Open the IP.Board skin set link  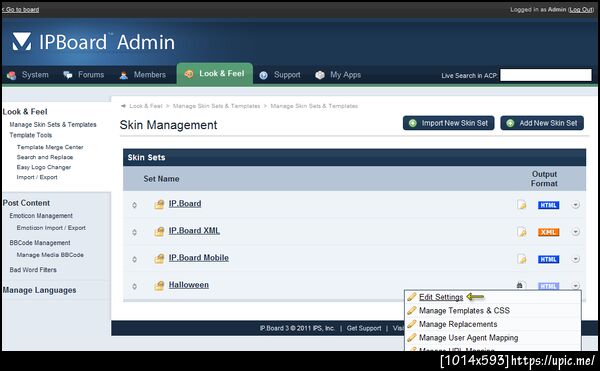coord(185,204)
